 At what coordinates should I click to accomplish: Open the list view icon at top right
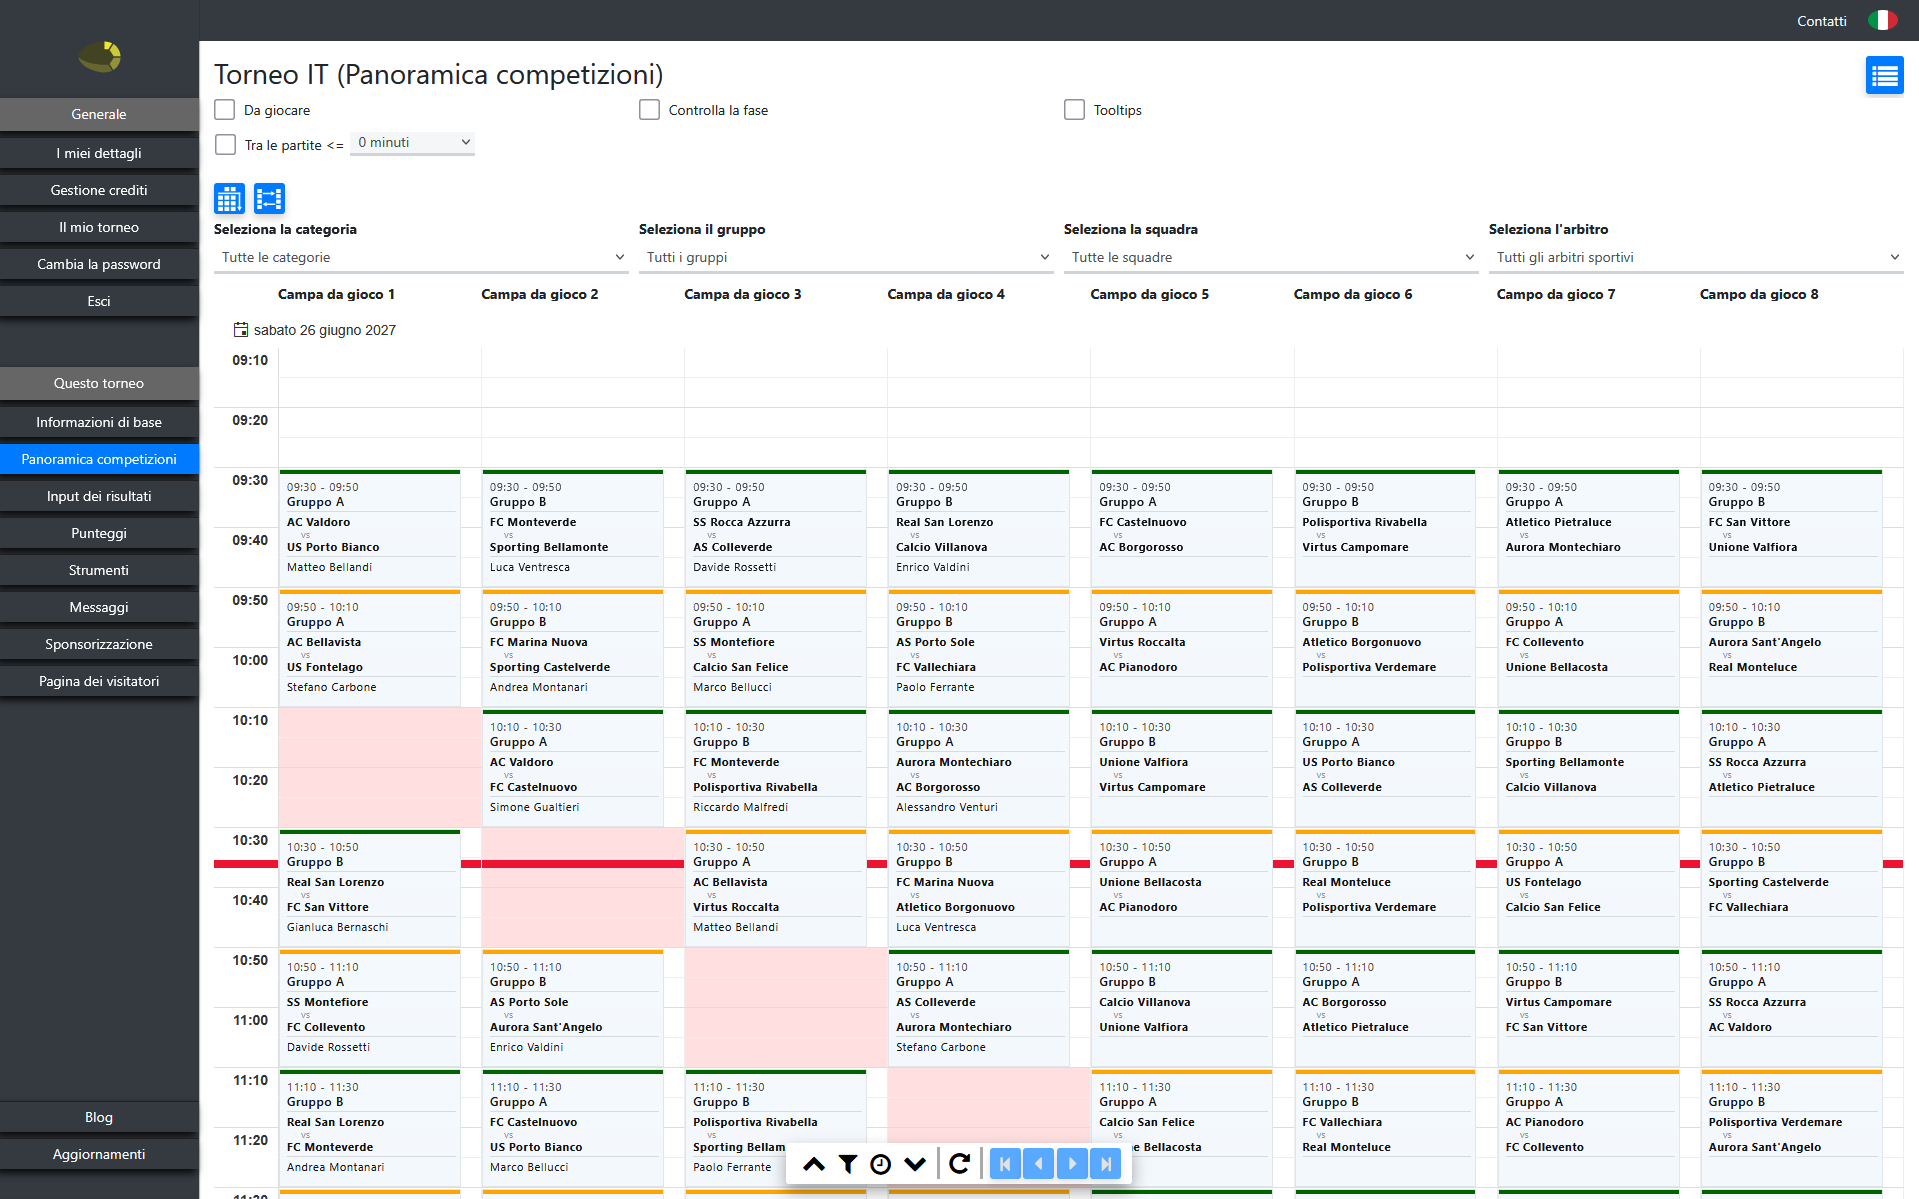1884,75
